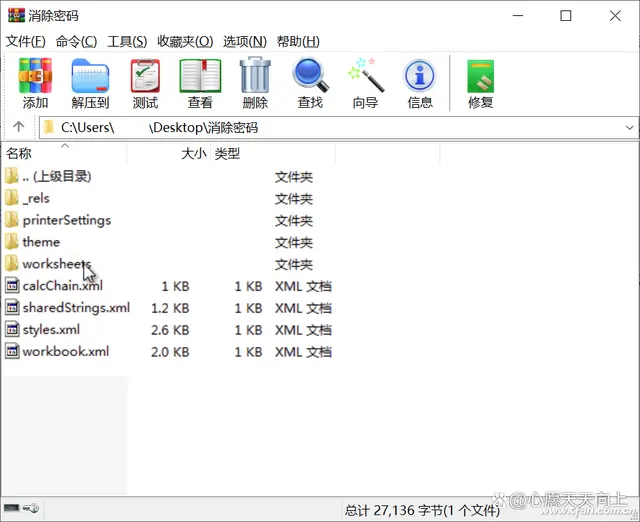This screenshot has width=640, height=522.
Task: Open the 工具(S) menu
Action: tap(127, 41)
